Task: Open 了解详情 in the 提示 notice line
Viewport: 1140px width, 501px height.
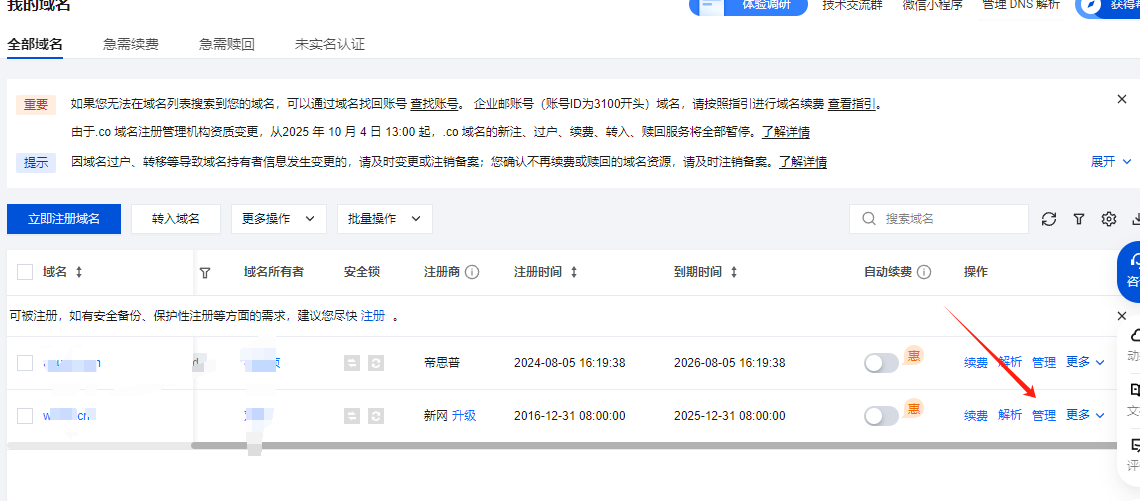Action: [803, 161]
